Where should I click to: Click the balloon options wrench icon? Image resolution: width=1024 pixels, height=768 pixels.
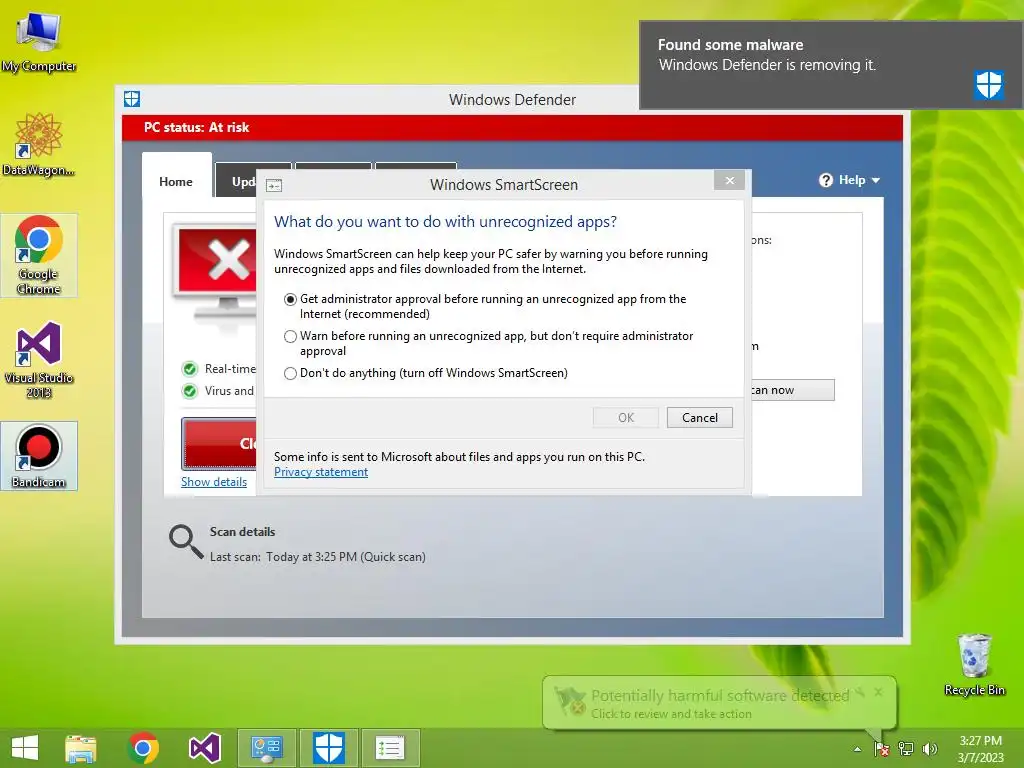861,692
